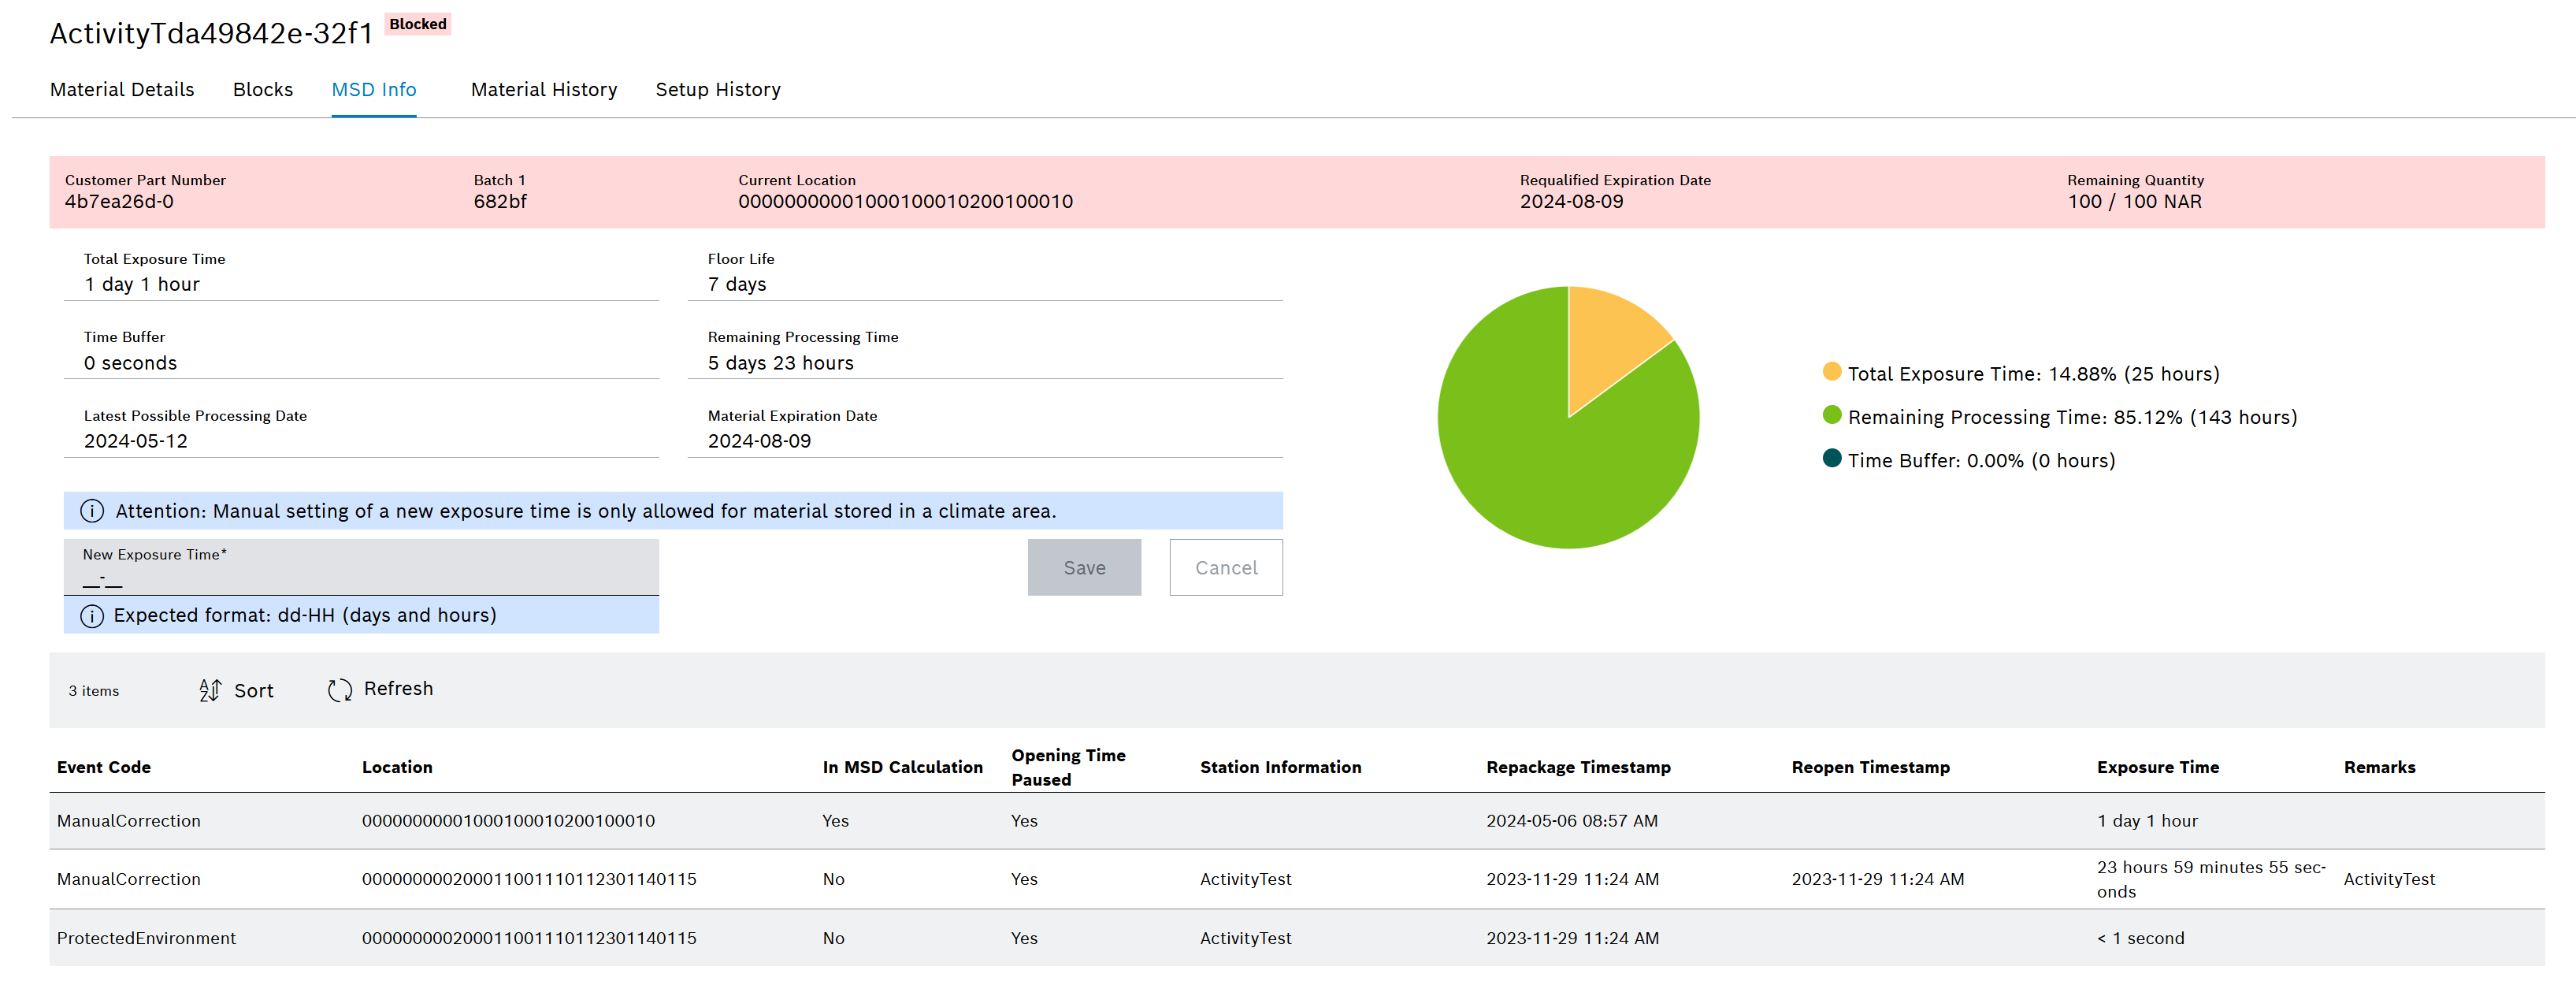Click the 'Yes' In MSD Calculation cell
Screen dimensions: 2576x985
coord(835,821)
